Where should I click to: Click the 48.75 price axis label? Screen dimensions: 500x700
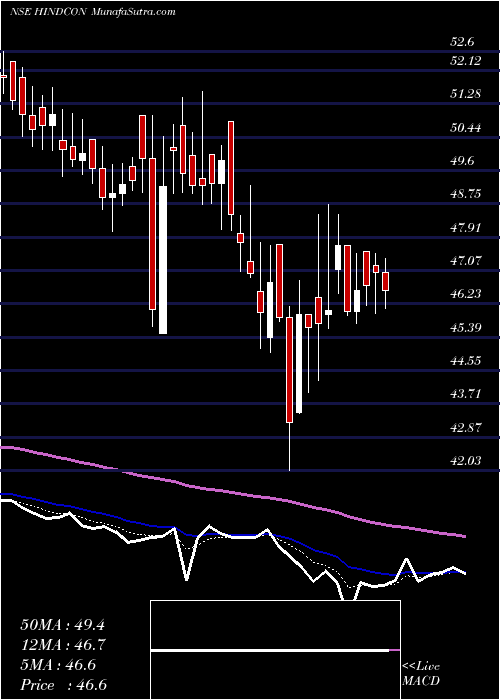pyautogui.click(x=466, y=194)
